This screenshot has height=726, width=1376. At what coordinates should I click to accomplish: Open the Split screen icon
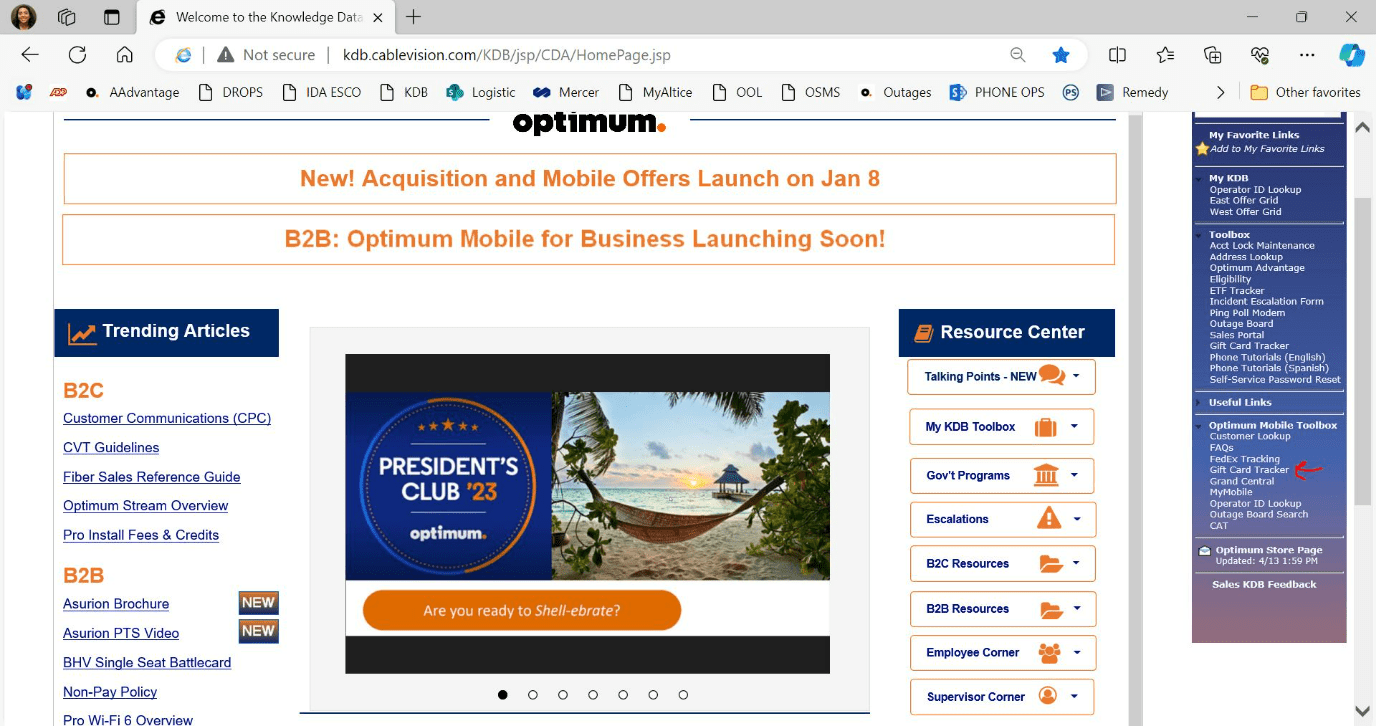point(1118,55)
